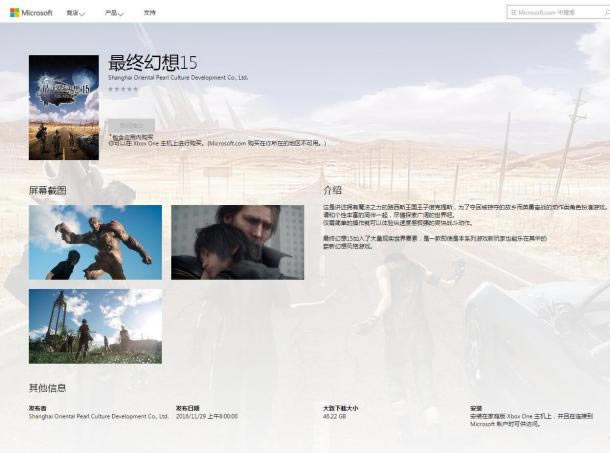Expand the 产品 dropdown menu
610x453 pixels.
coord(114,13)
